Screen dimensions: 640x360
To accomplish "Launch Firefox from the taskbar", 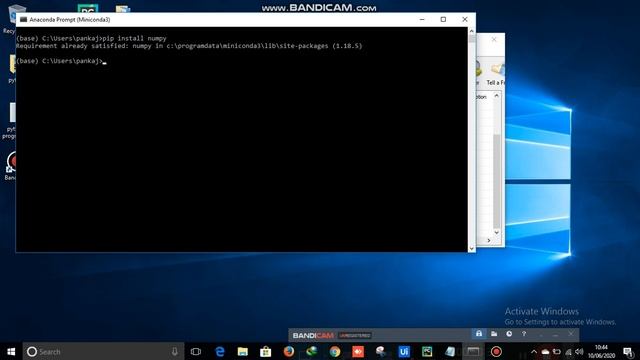I will pyautogui.click(x=289, y=351).
